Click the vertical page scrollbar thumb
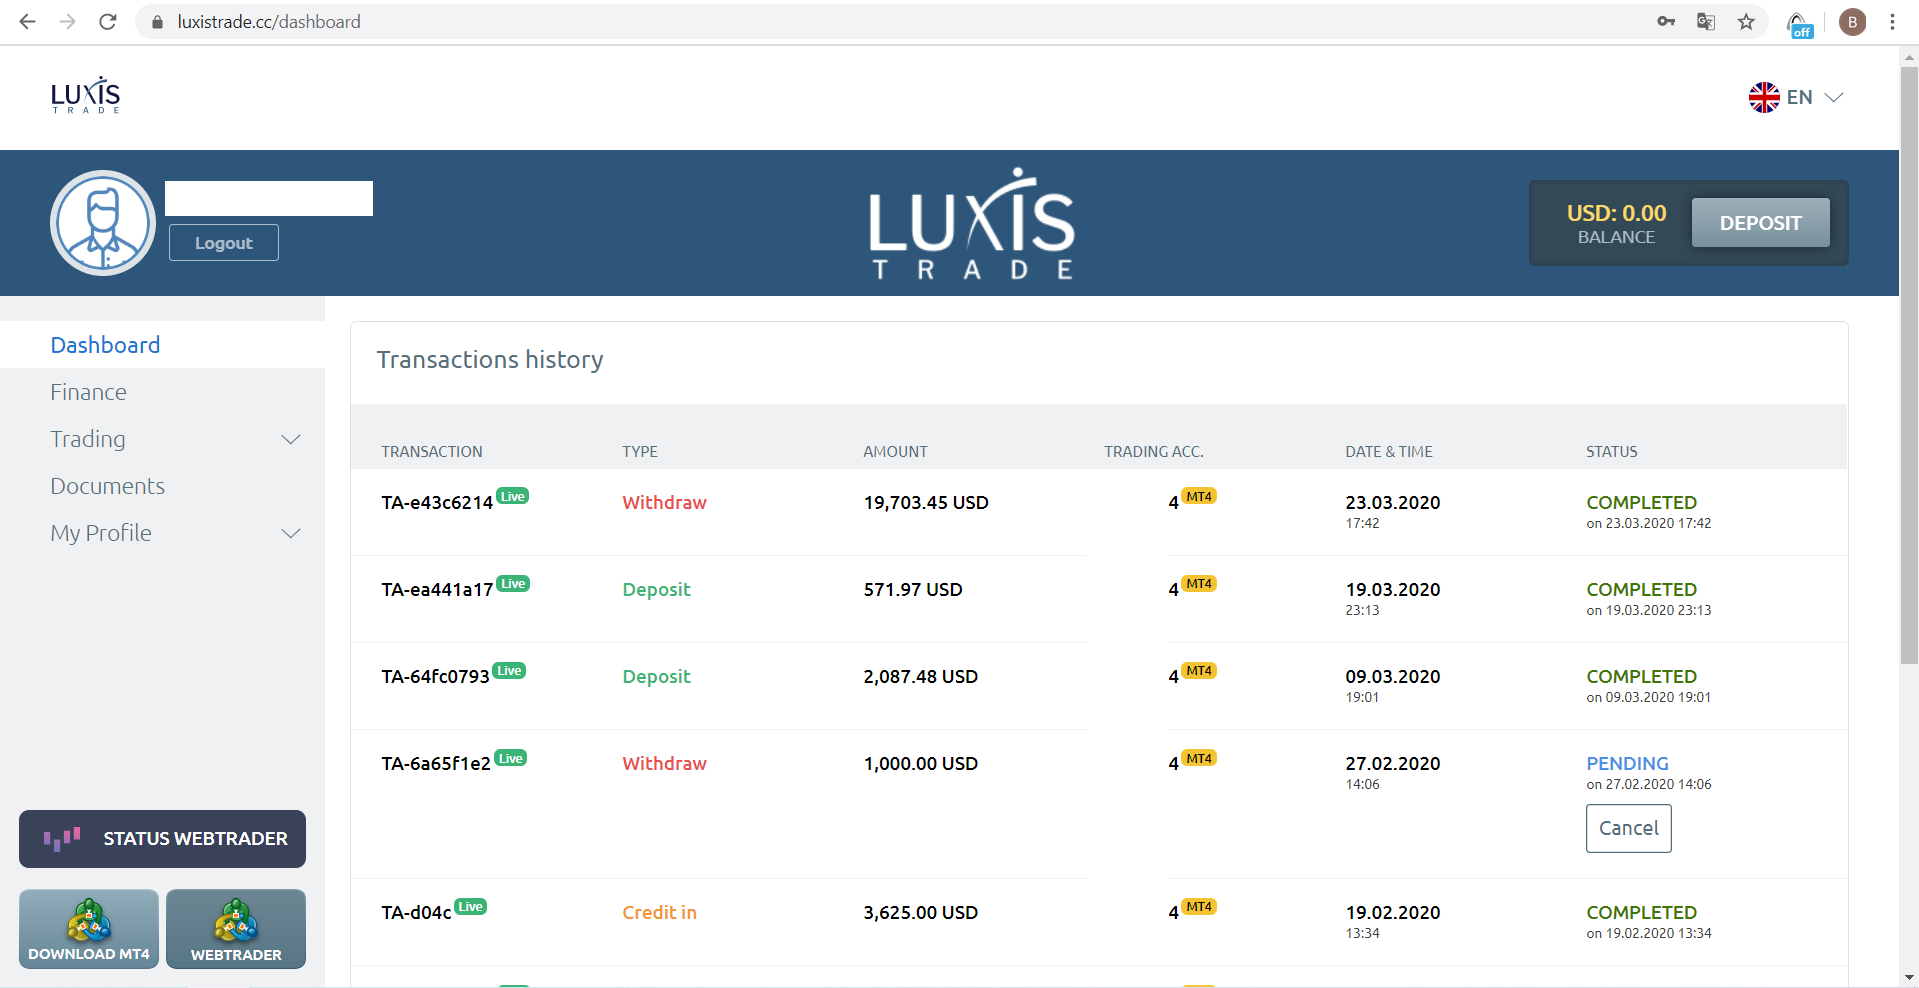Screen dimensions: 1919x988 click(1909, 365)
